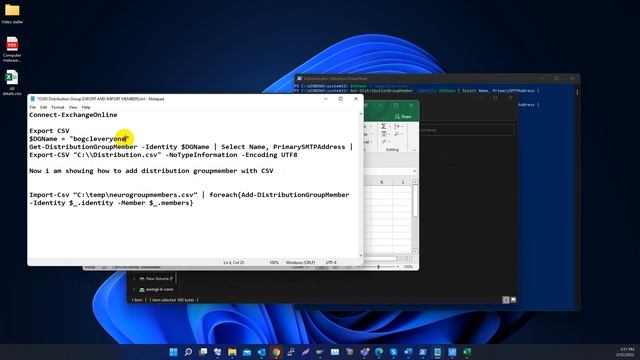Click the Notepad scrollbar down arrow
Viewport: 640px width, 360px height.
(361, 256)
